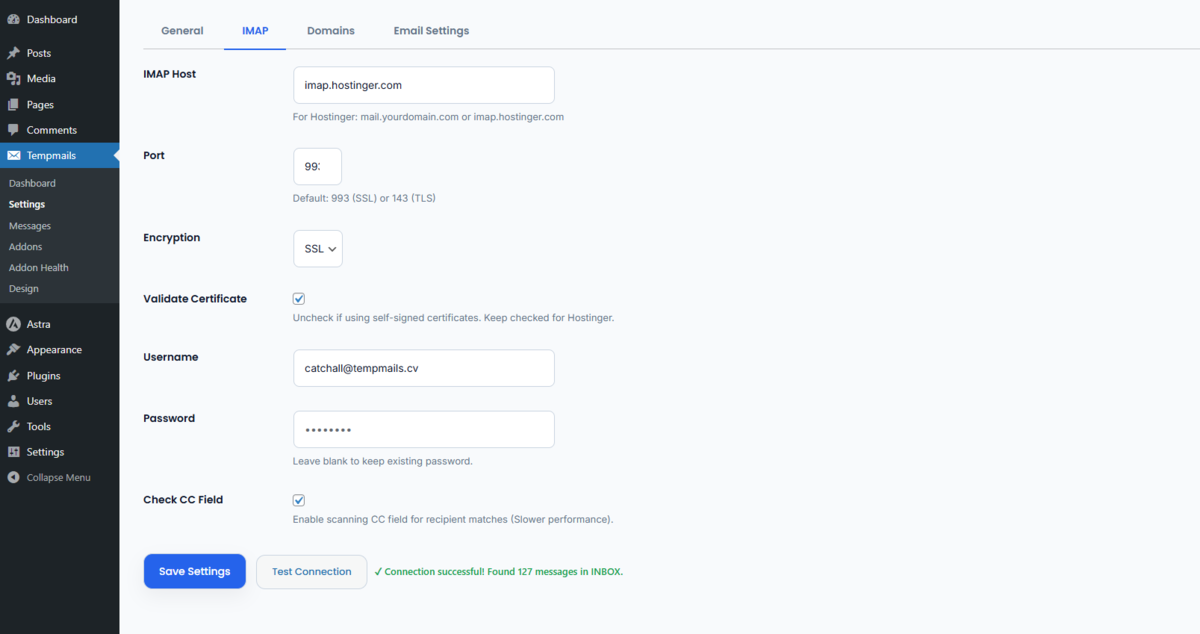Click the Save Settings button
The width and height of the screenshot is (1200, 634).
194,571
